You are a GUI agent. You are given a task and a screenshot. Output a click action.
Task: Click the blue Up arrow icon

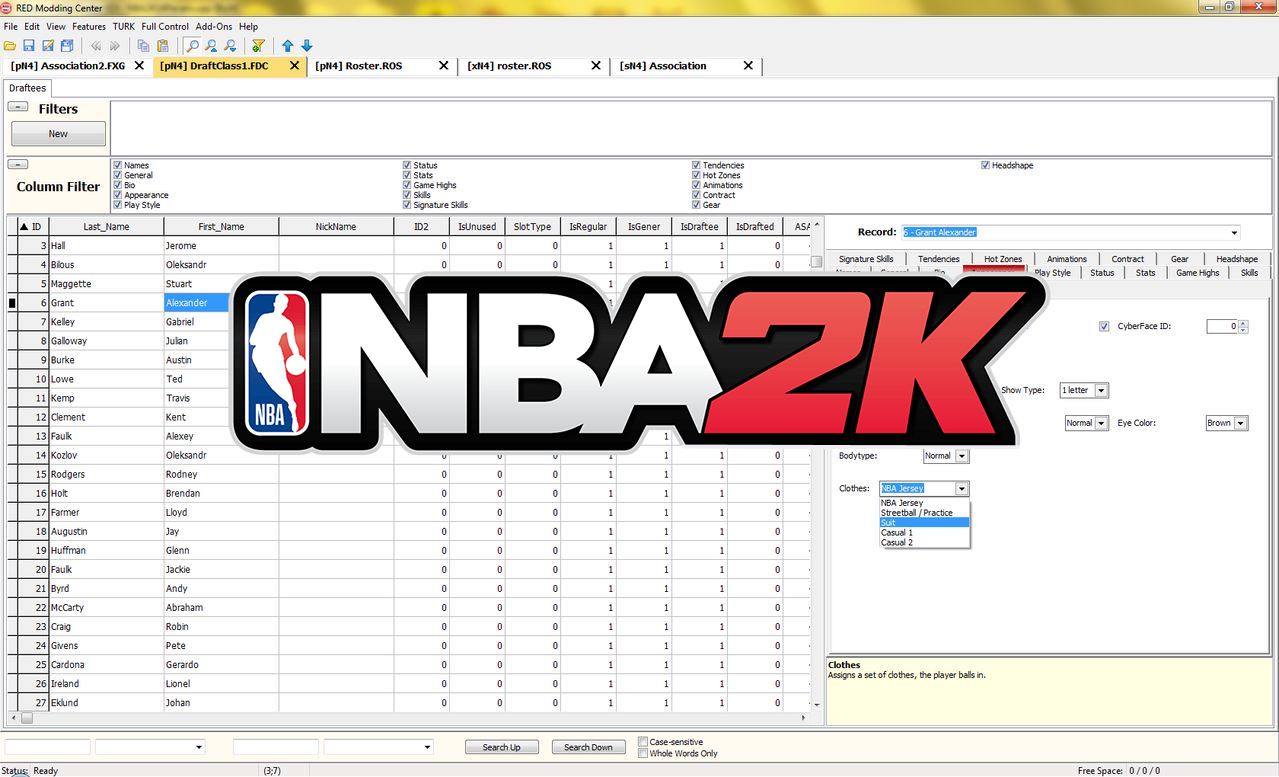288,46
